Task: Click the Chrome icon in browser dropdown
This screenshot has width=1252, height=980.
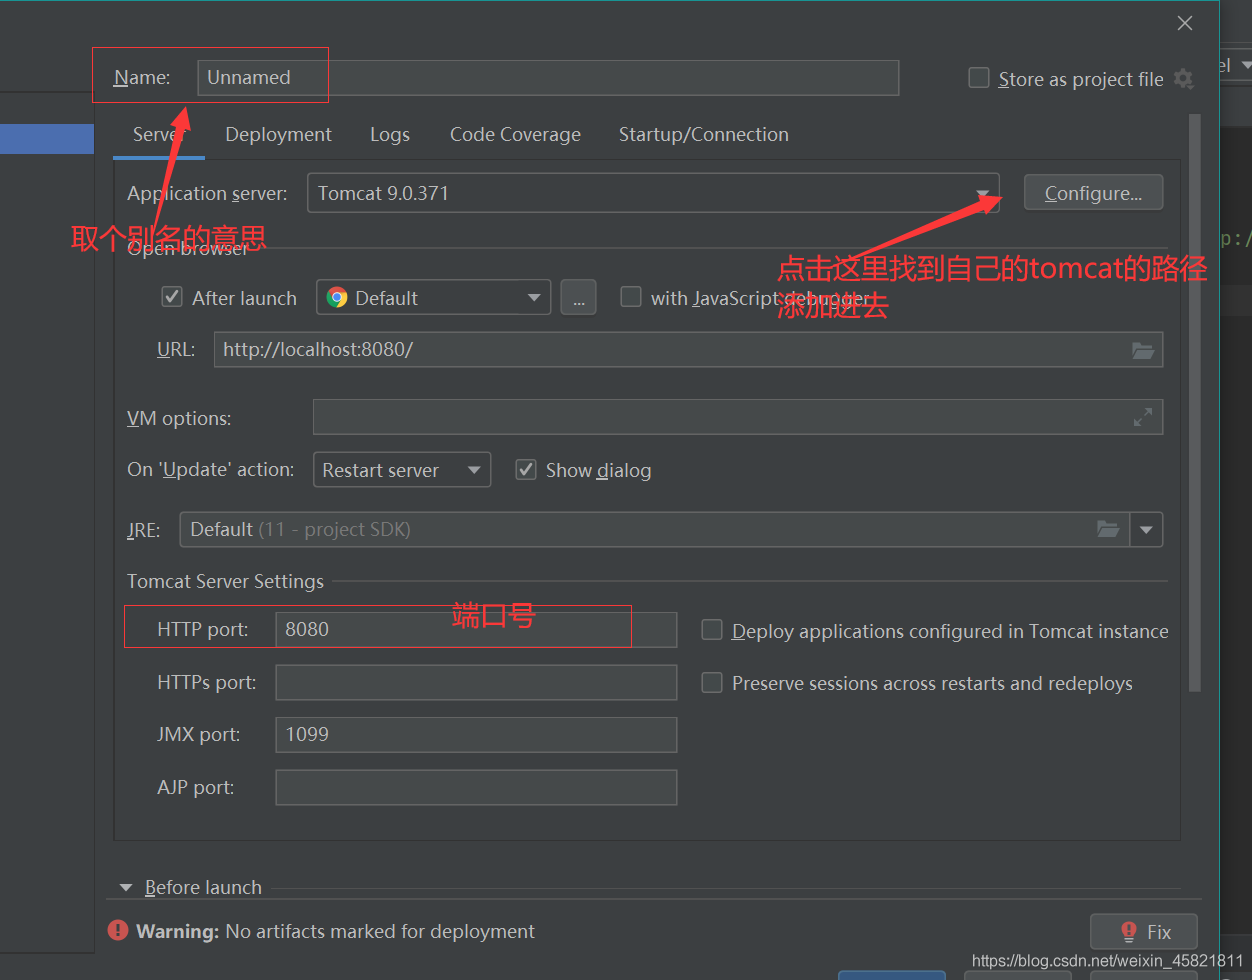Action: (337, 297)
